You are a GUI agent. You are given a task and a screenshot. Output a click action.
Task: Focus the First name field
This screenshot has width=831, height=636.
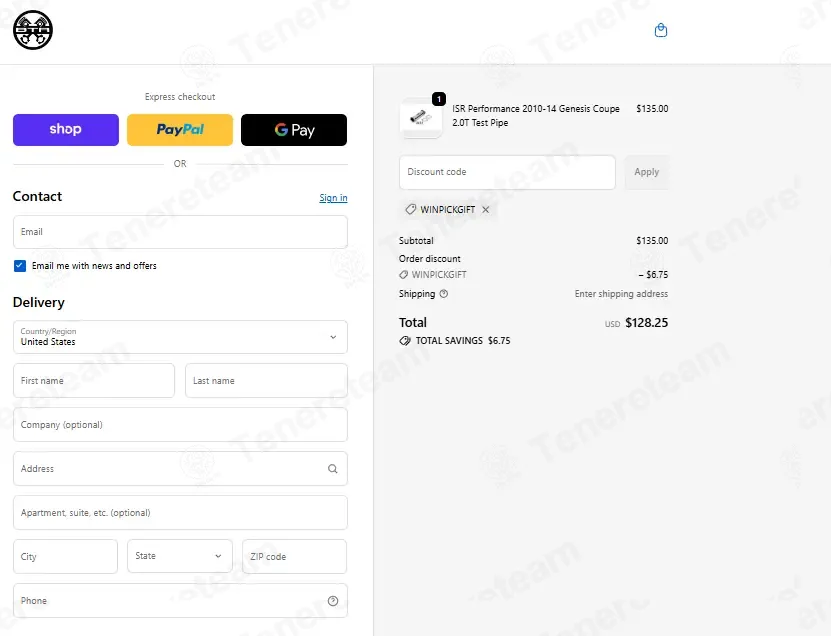(x=94, y=381)
